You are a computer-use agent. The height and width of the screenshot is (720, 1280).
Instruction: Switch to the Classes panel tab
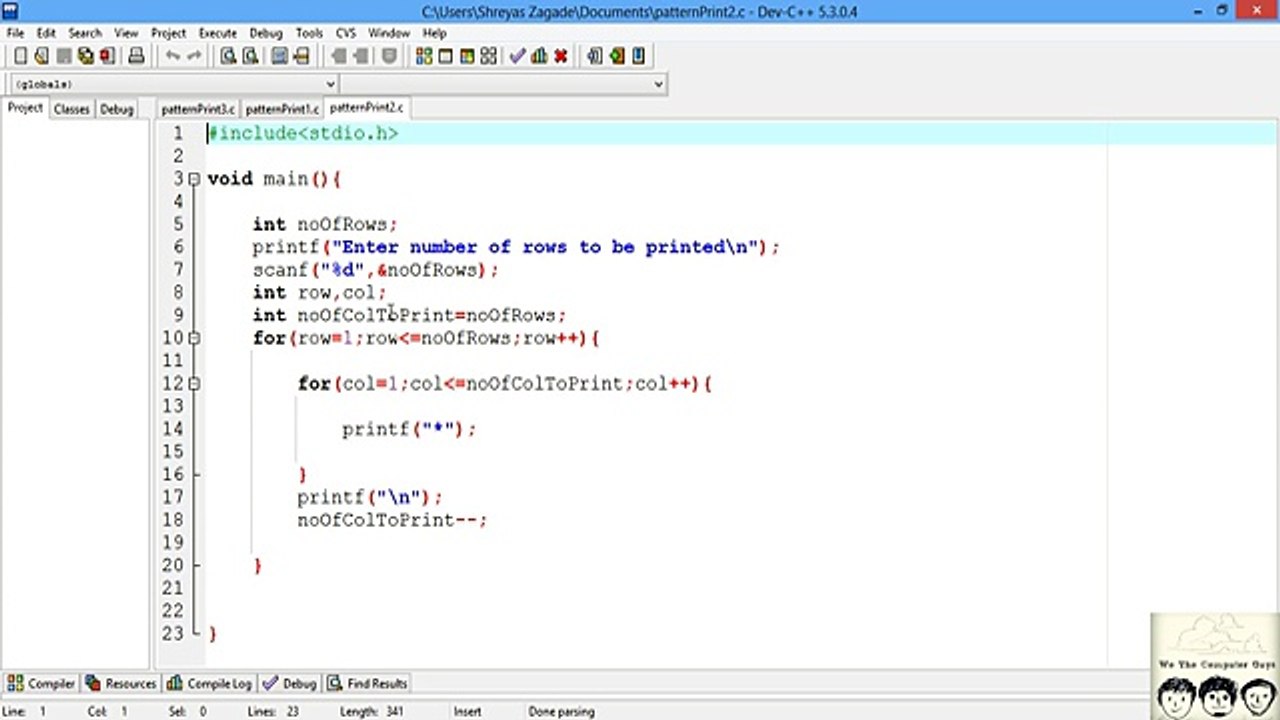(x=71, y=109)
